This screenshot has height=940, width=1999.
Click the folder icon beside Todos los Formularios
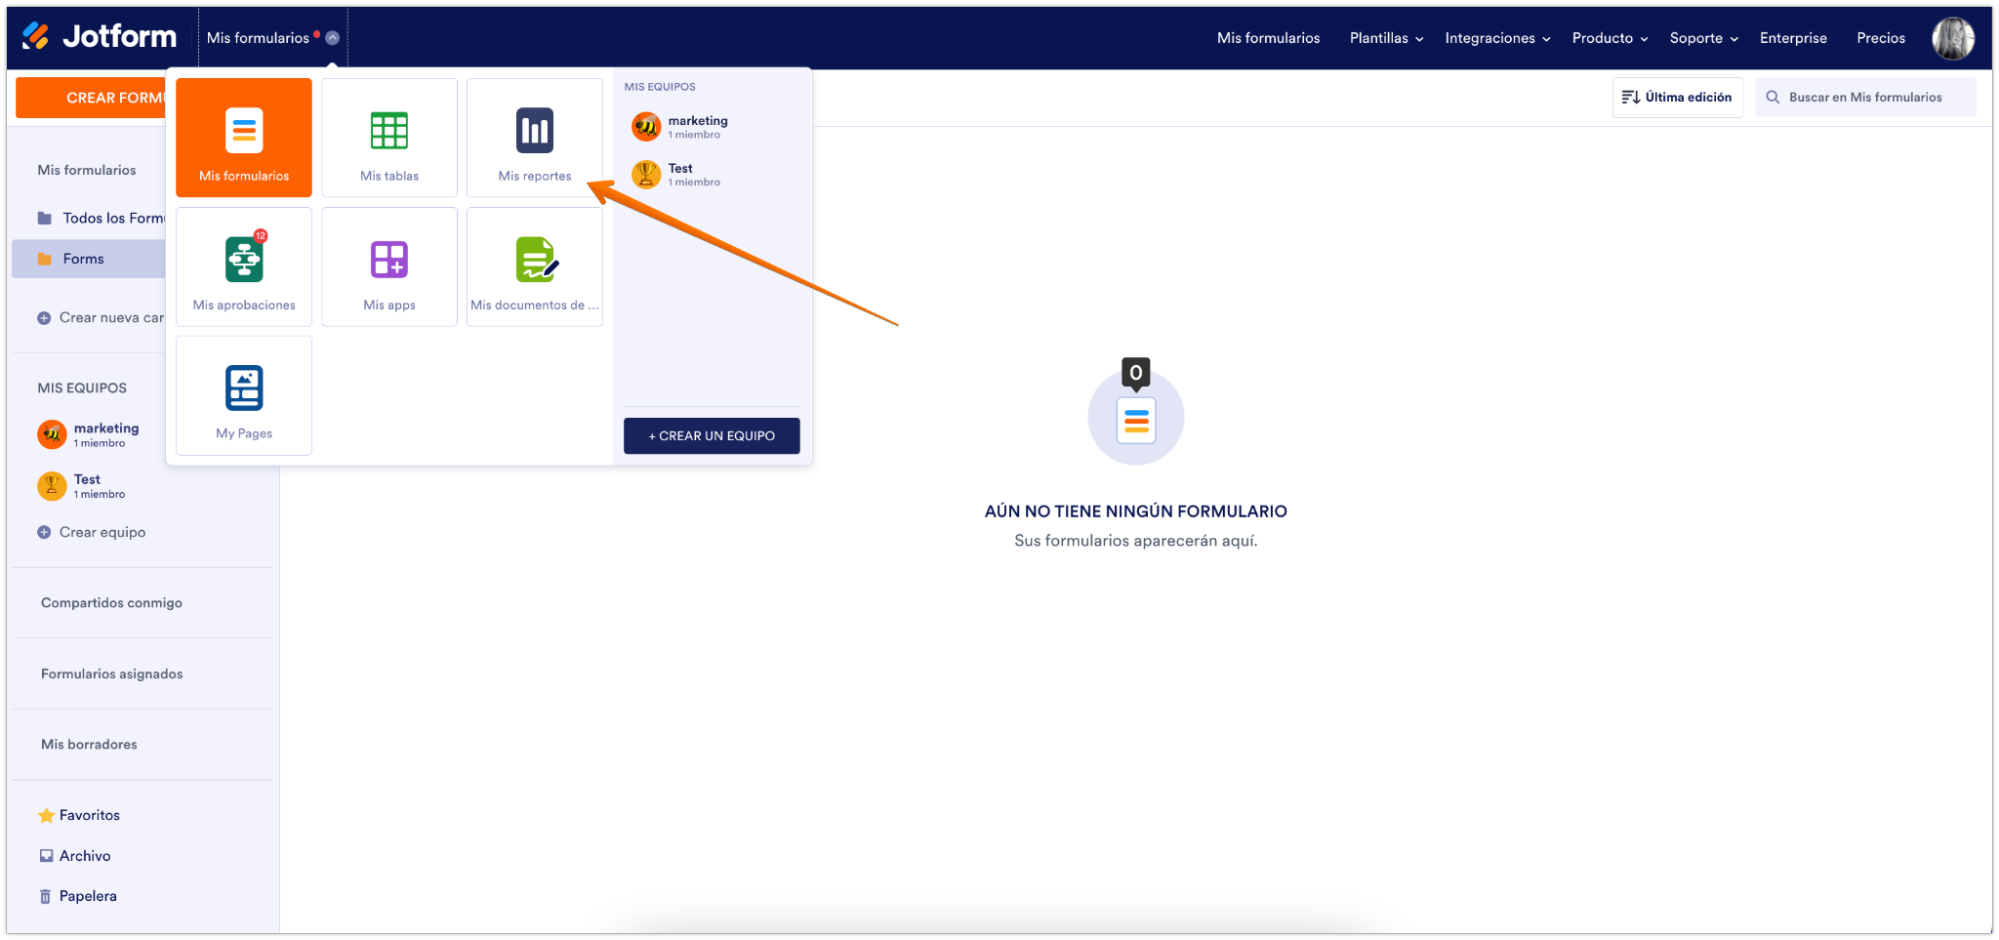click(45, 218)
